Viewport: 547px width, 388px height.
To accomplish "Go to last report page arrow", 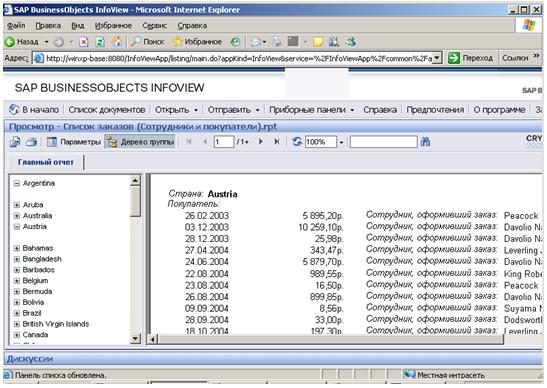I will coord(277,142).
